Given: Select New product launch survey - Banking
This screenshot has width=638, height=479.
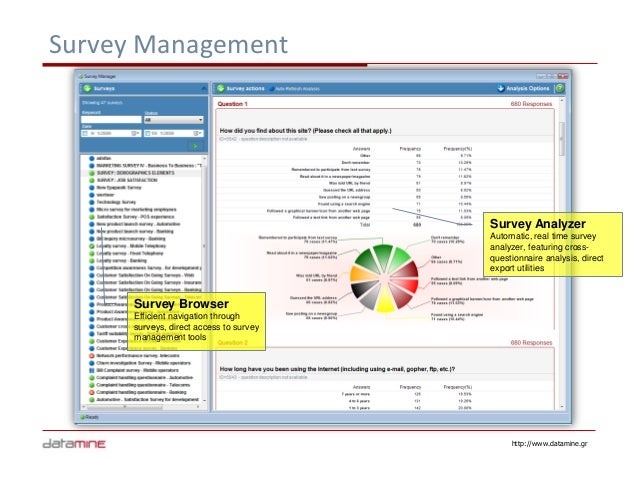Looking at the screenshot, I should click(135, 231).
